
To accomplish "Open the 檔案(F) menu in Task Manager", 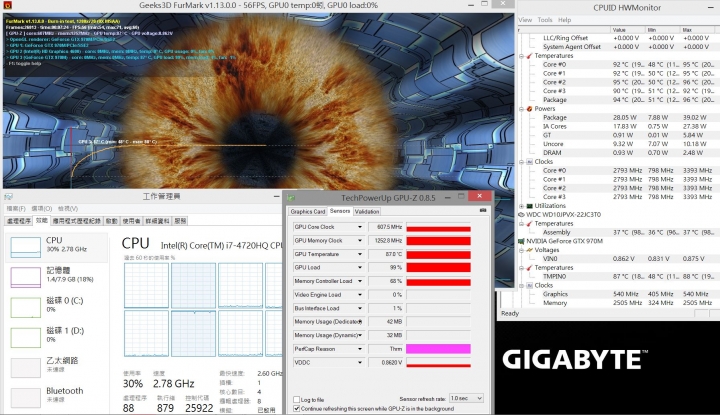I will pos(16,209).
